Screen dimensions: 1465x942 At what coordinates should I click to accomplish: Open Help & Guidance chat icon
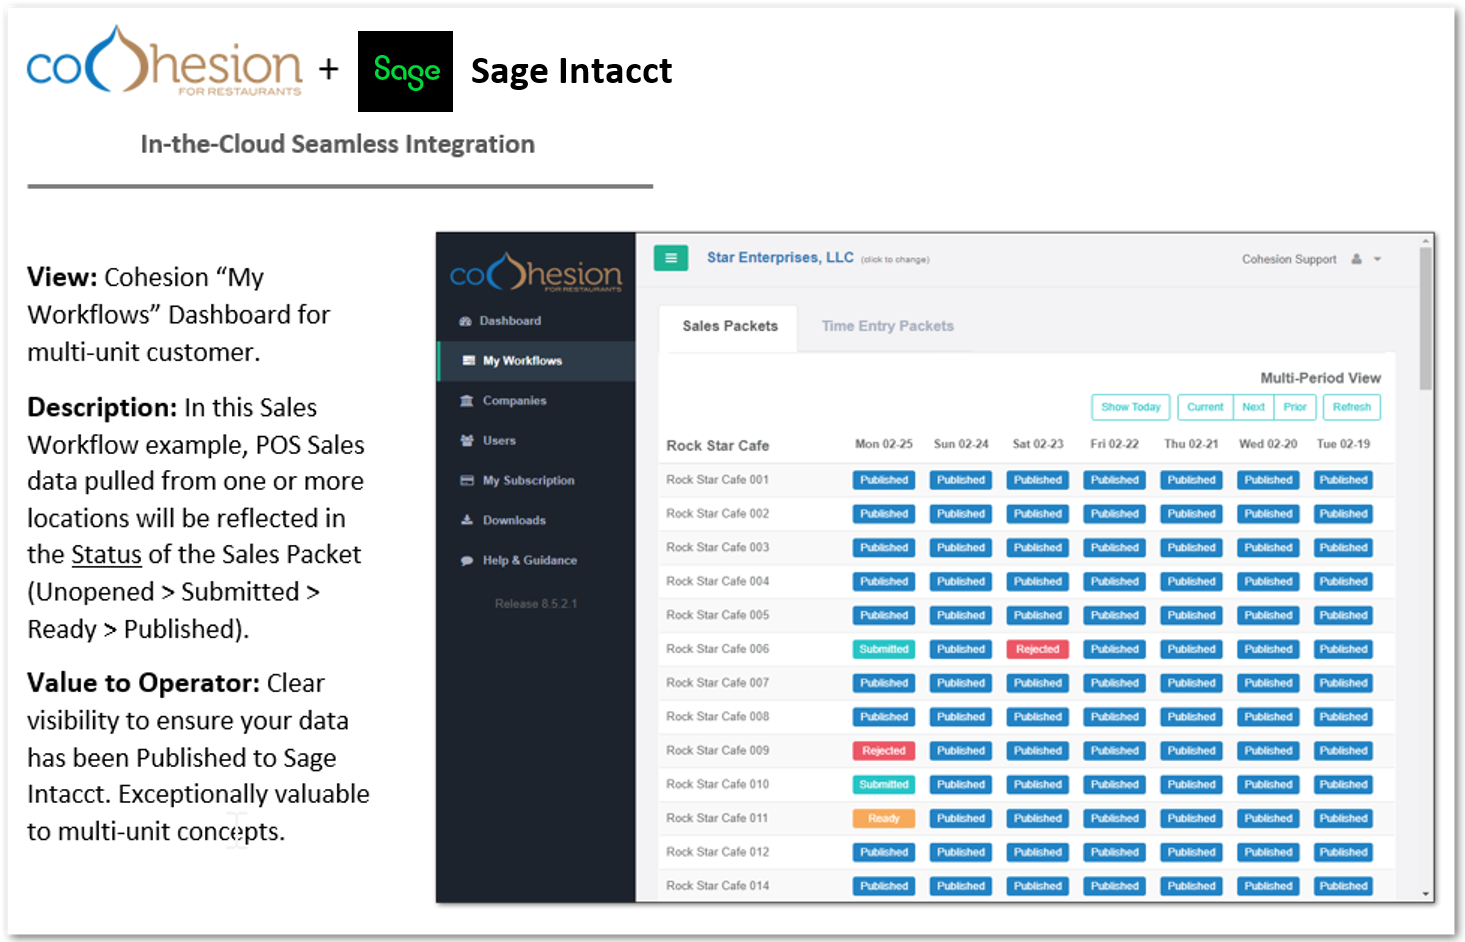466,561
